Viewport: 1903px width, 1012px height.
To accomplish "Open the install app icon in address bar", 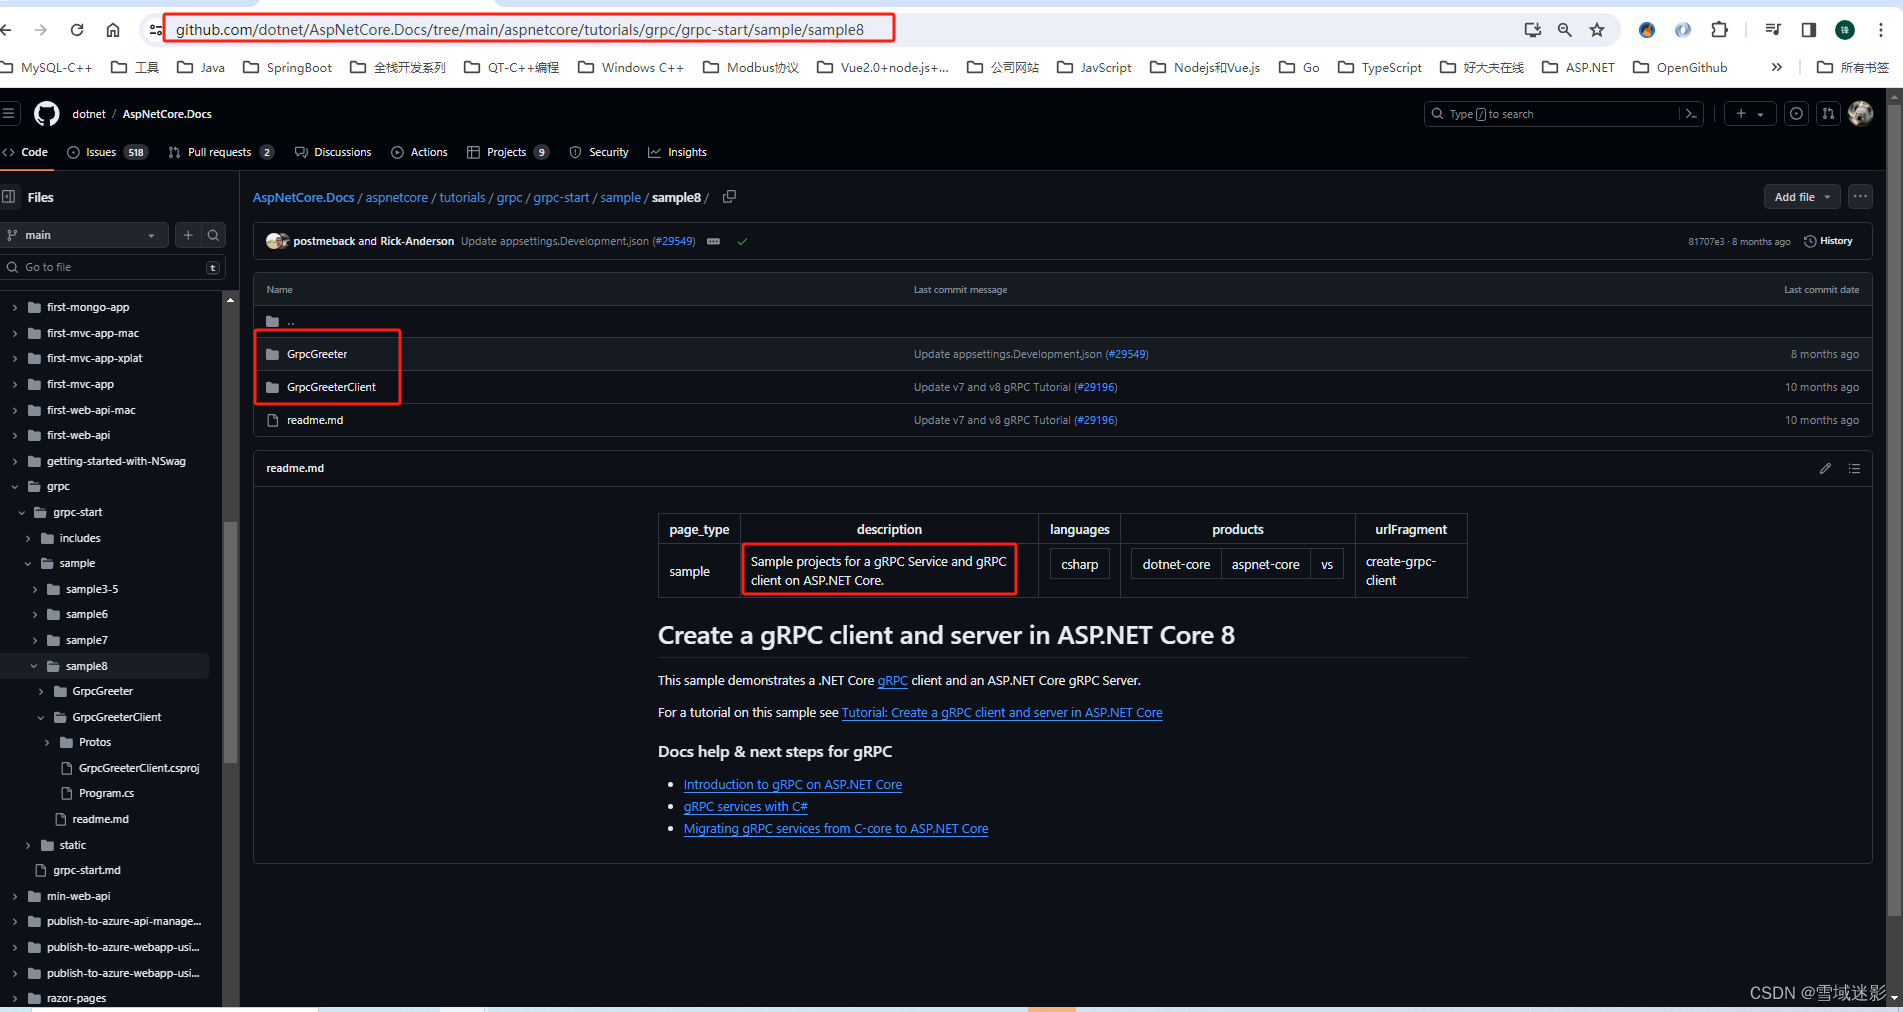I will pos(1532,30).
